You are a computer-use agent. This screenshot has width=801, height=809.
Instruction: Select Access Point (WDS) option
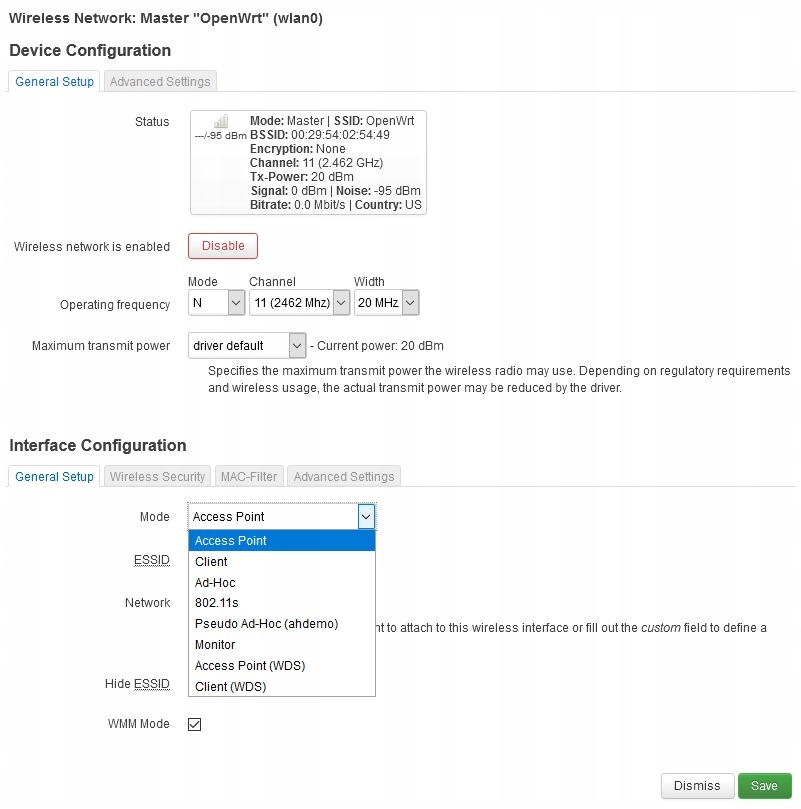pyautogui.click(x=250, y=666)
